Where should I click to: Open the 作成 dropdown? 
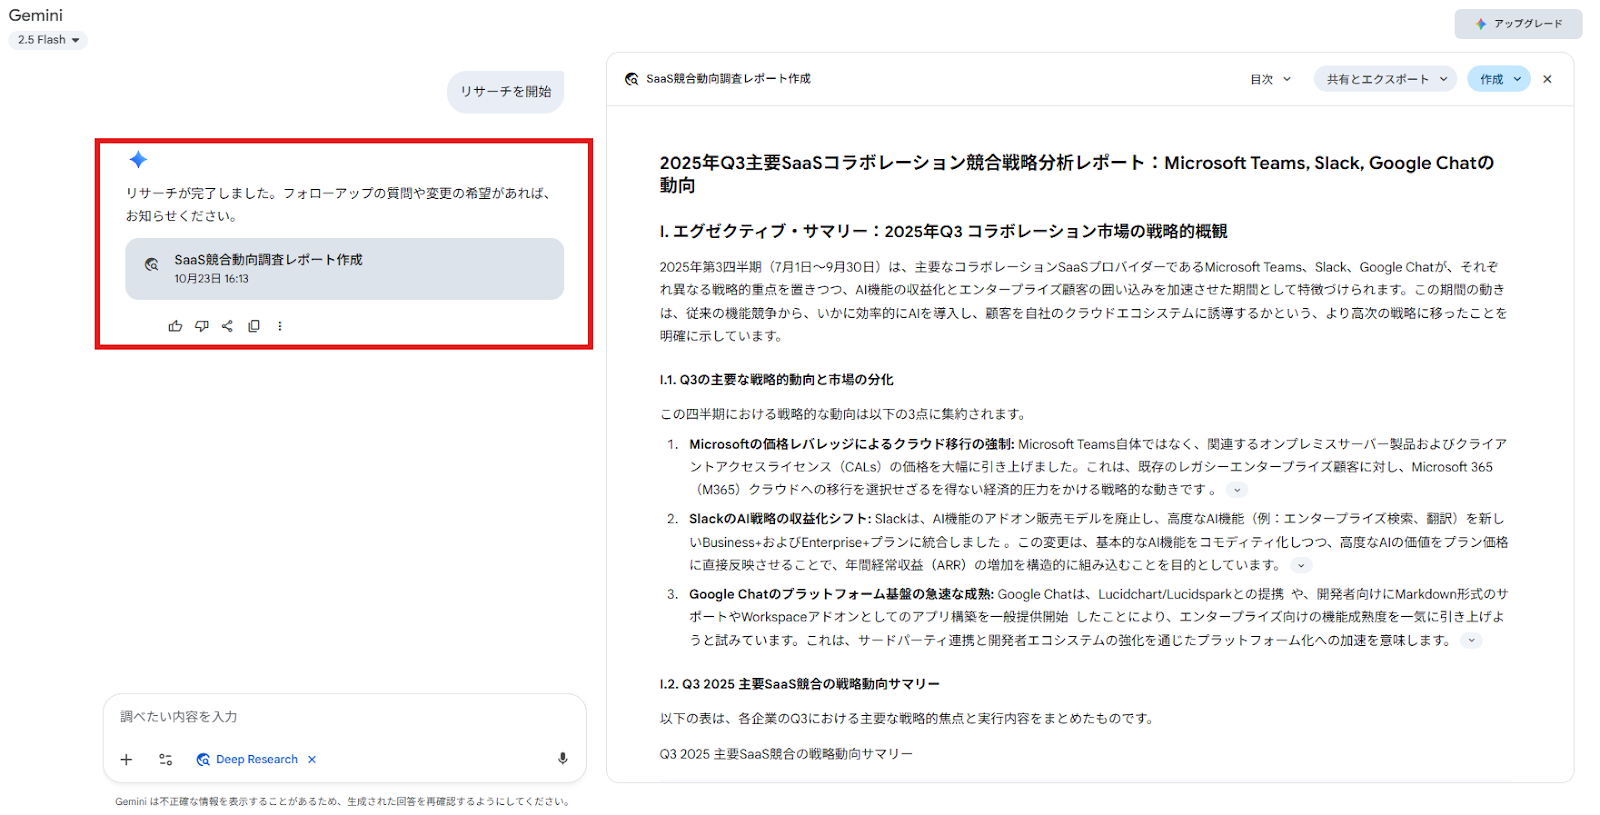1499,79
